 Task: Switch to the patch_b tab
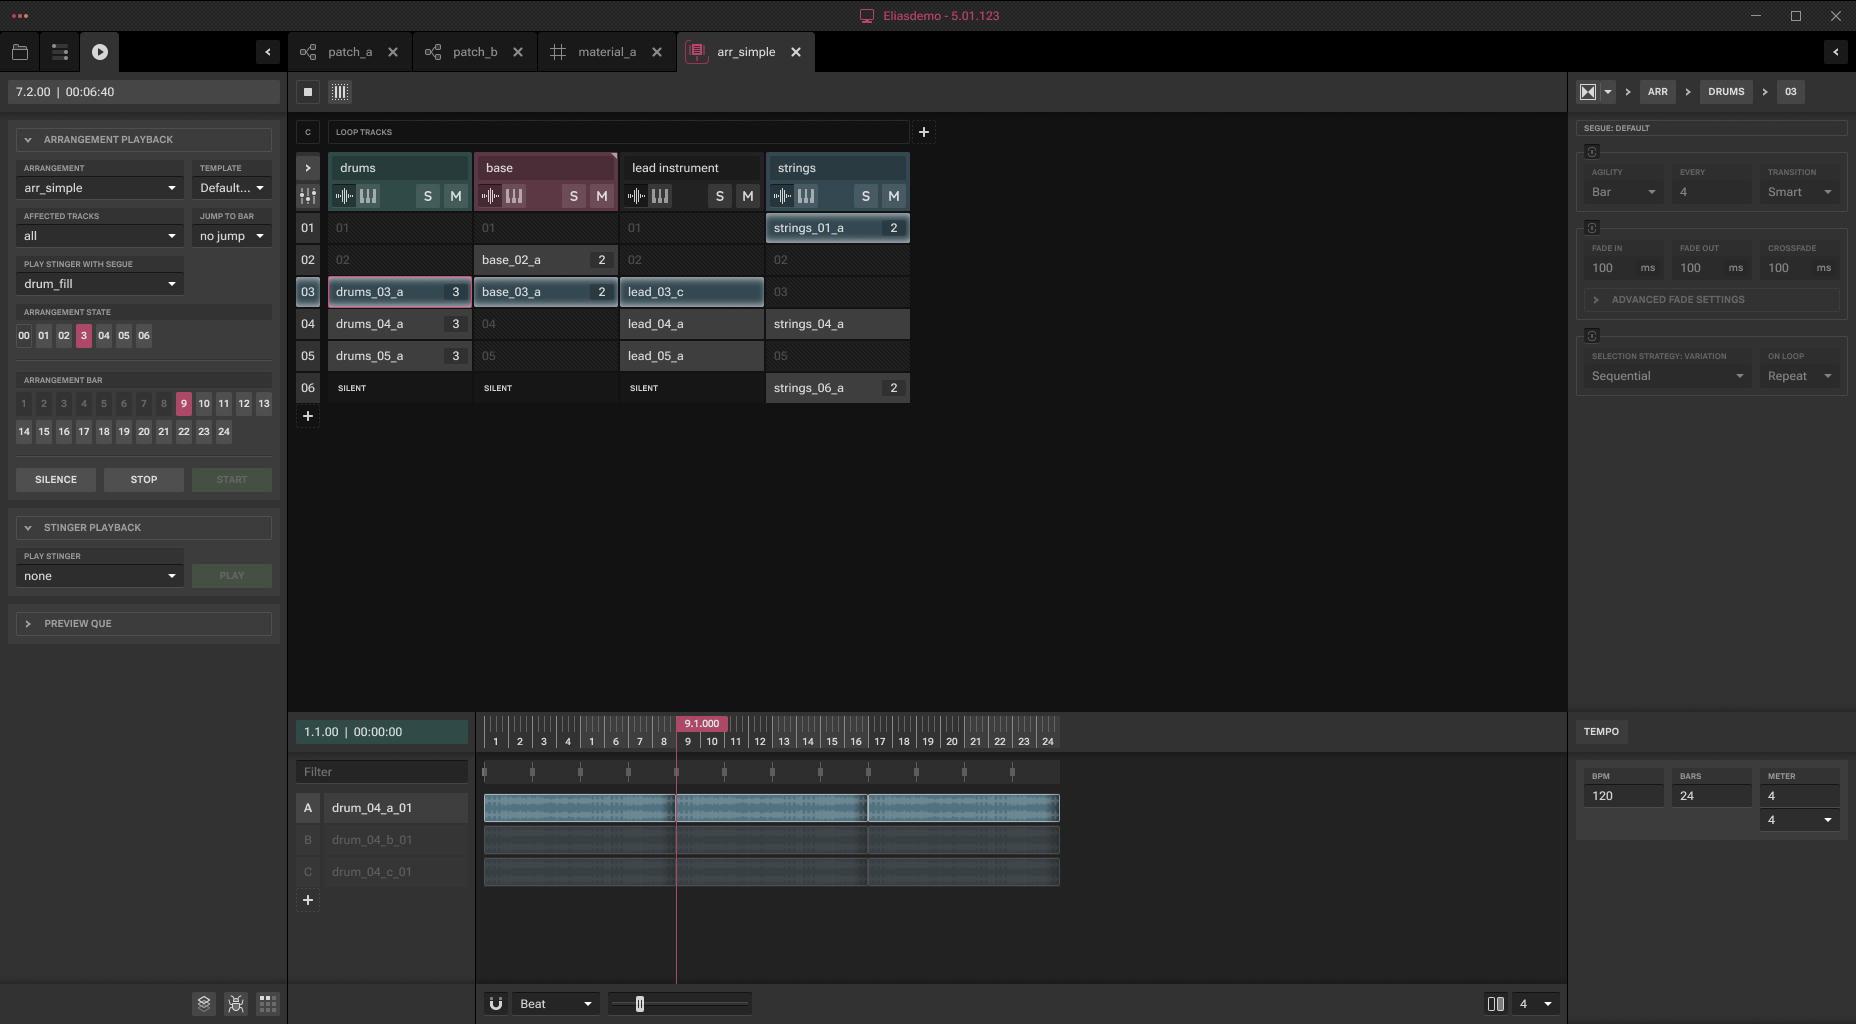475,52
